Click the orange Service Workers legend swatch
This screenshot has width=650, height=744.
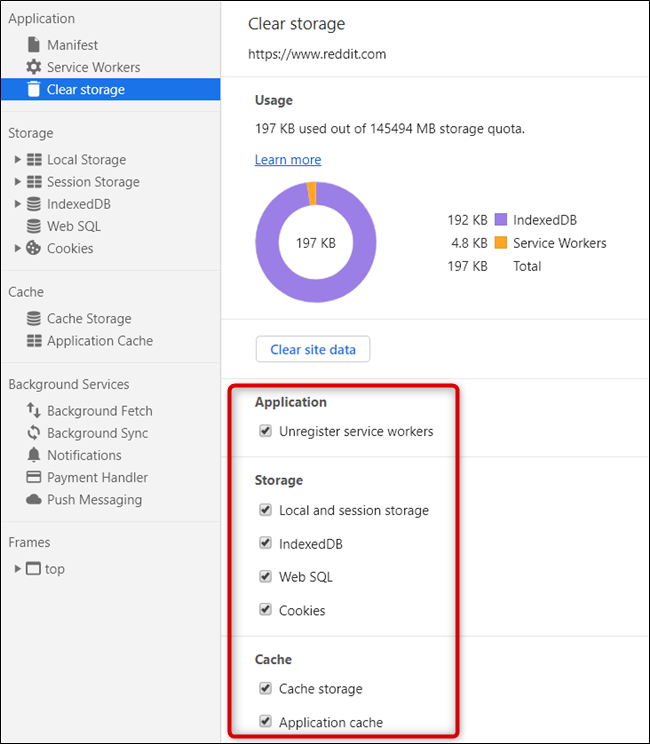click(501, 242)
